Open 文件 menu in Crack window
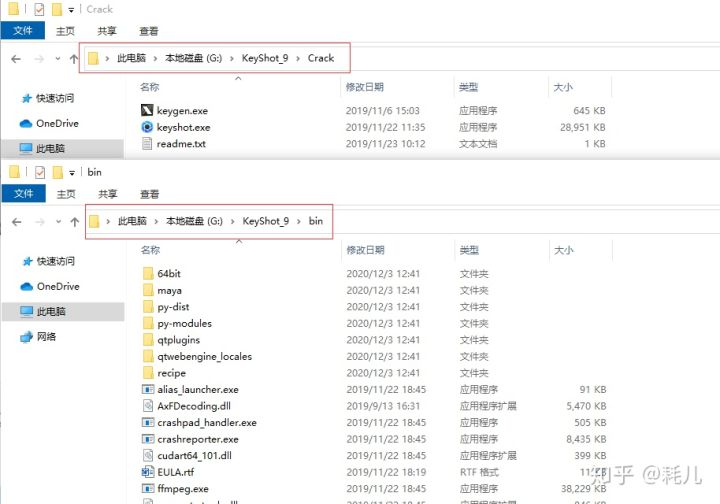Screen dimensions: 720x504 [x=23, y=31]
